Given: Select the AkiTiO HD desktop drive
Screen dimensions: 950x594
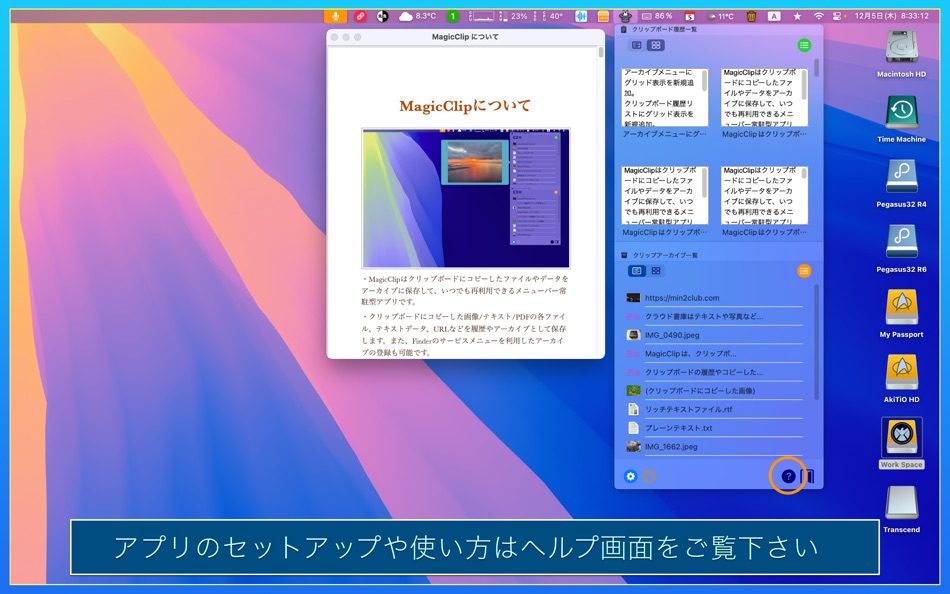Looking at the screenshot, I should [x=902, y=379].
